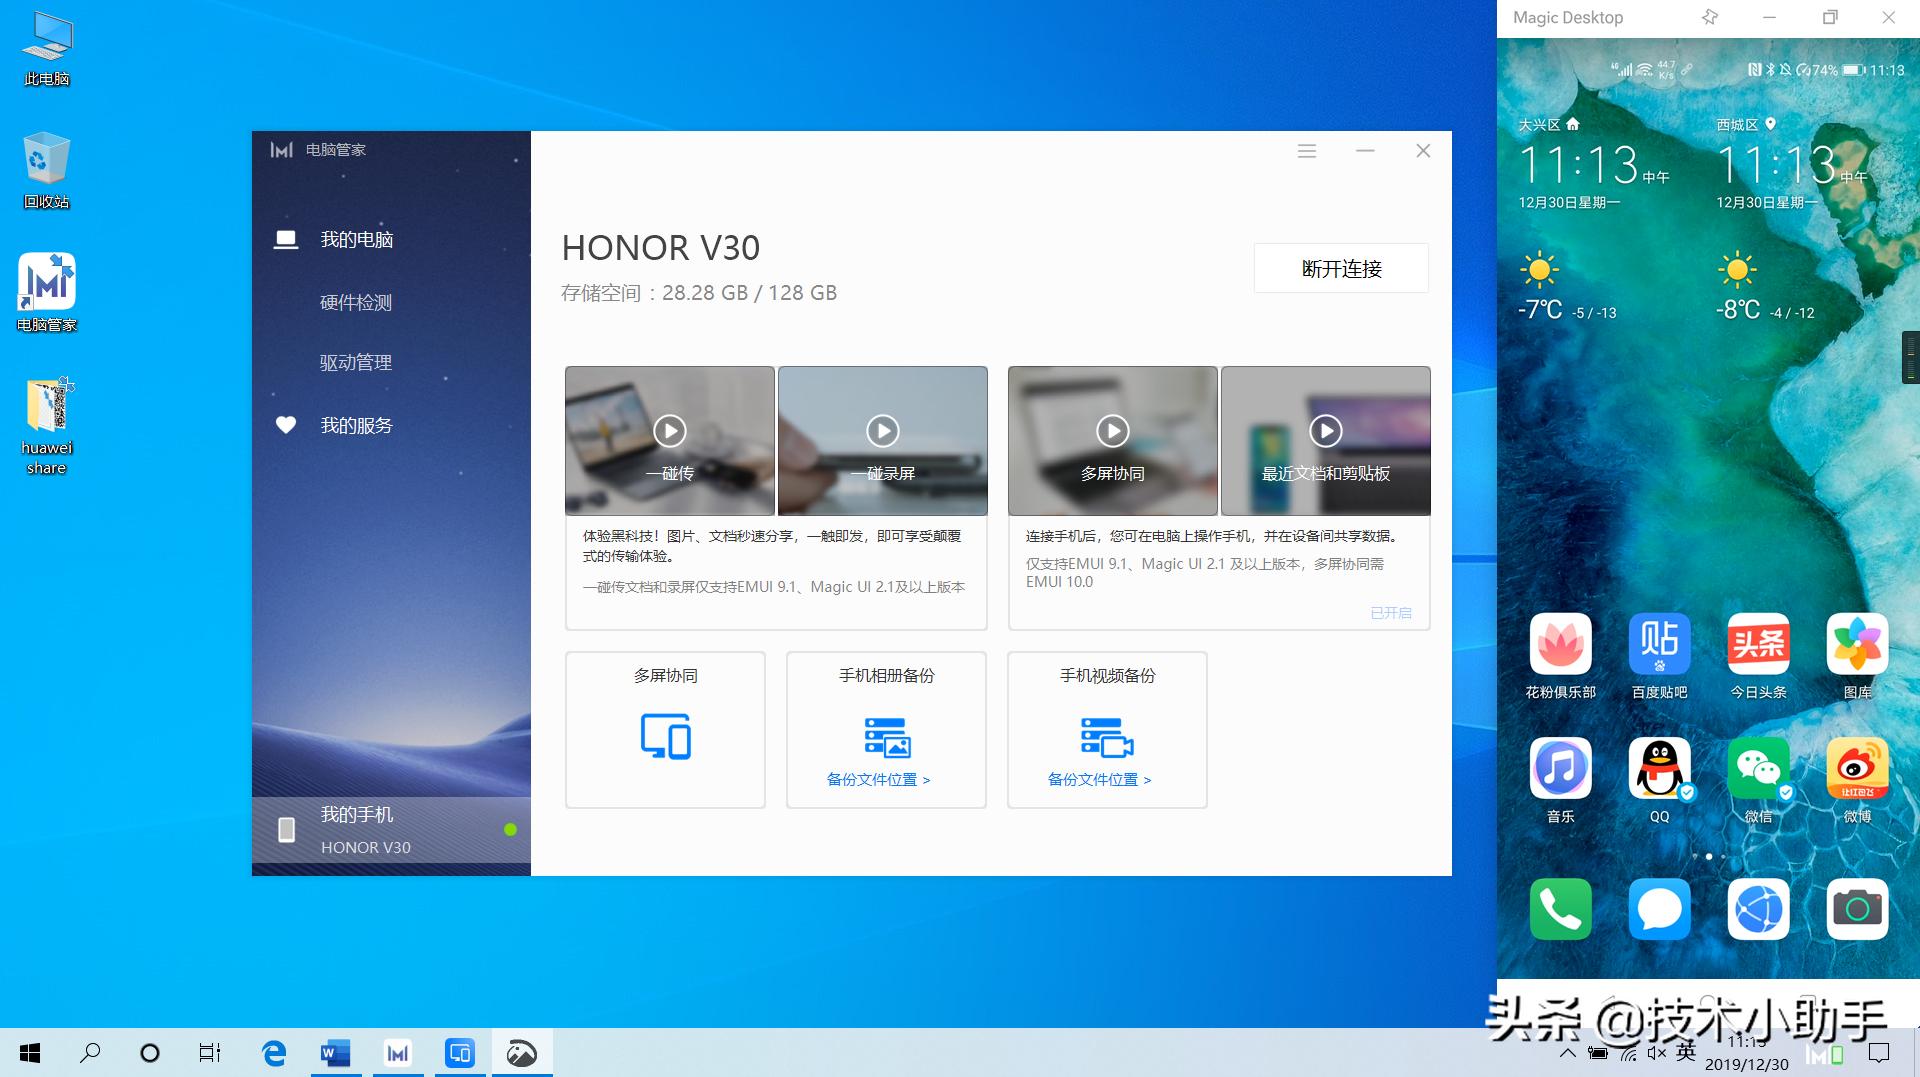1920x1077 pixels.
Task: Open Microsoft Edge from the taskbar
Action: (274, 1052)
